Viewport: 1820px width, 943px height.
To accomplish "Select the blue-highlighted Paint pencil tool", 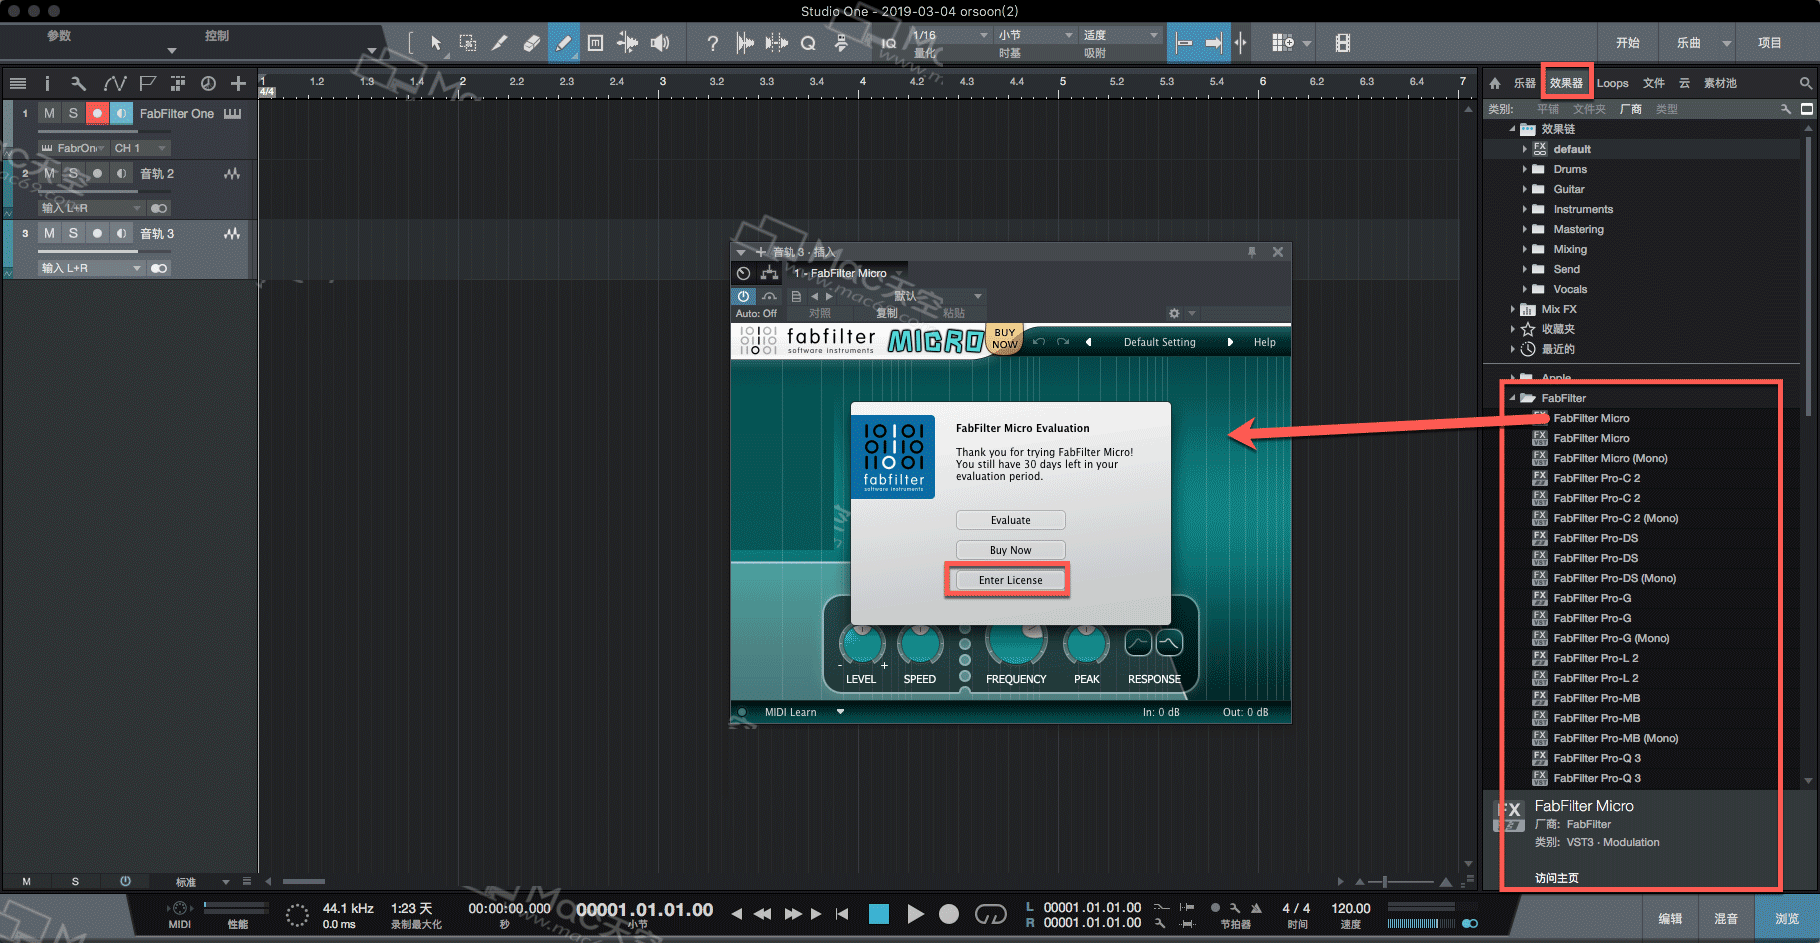I will pos(563,43).
